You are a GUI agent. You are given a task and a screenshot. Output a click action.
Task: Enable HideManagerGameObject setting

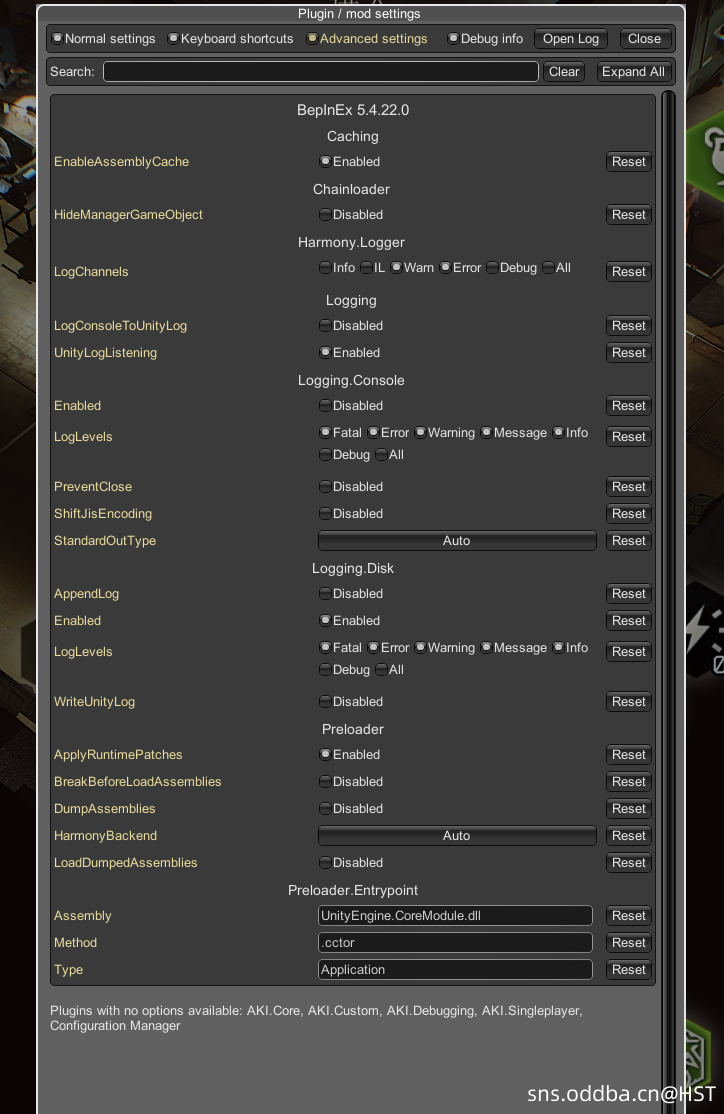point(325,215)
